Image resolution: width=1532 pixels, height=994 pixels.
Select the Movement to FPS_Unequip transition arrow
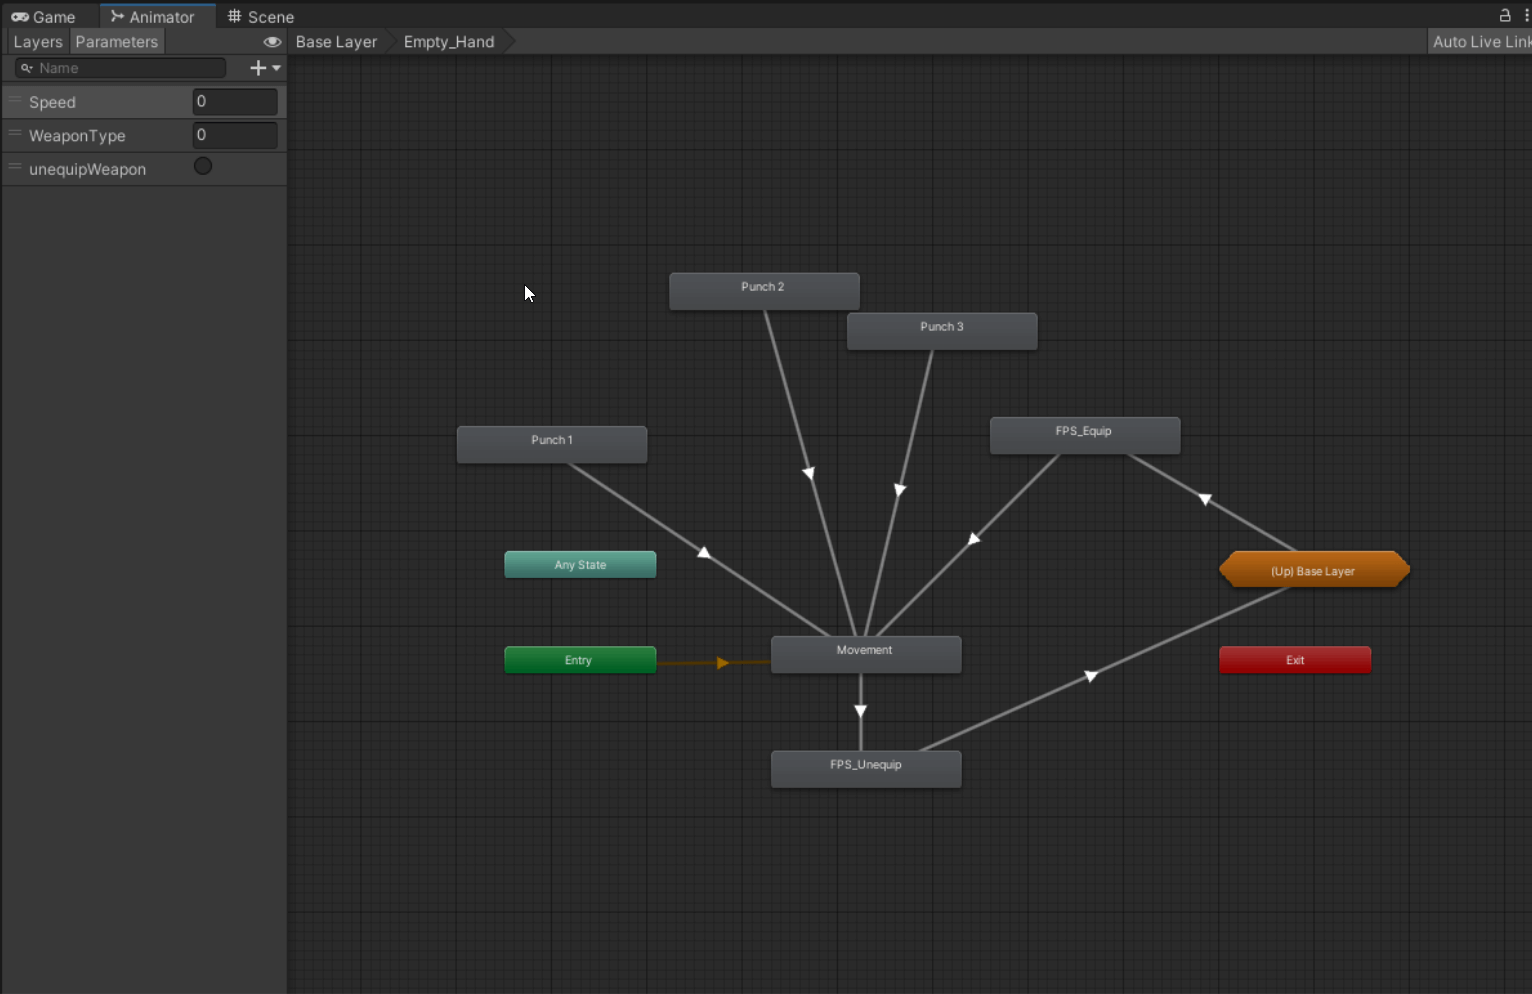860,711
